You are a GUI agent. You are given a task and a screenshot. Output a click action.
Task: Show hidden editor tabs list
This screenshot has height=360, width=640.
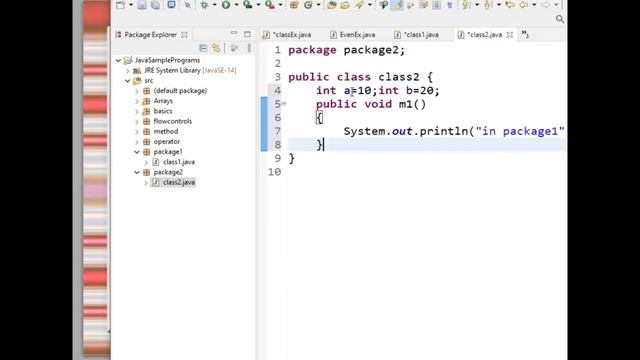[525, 35]
